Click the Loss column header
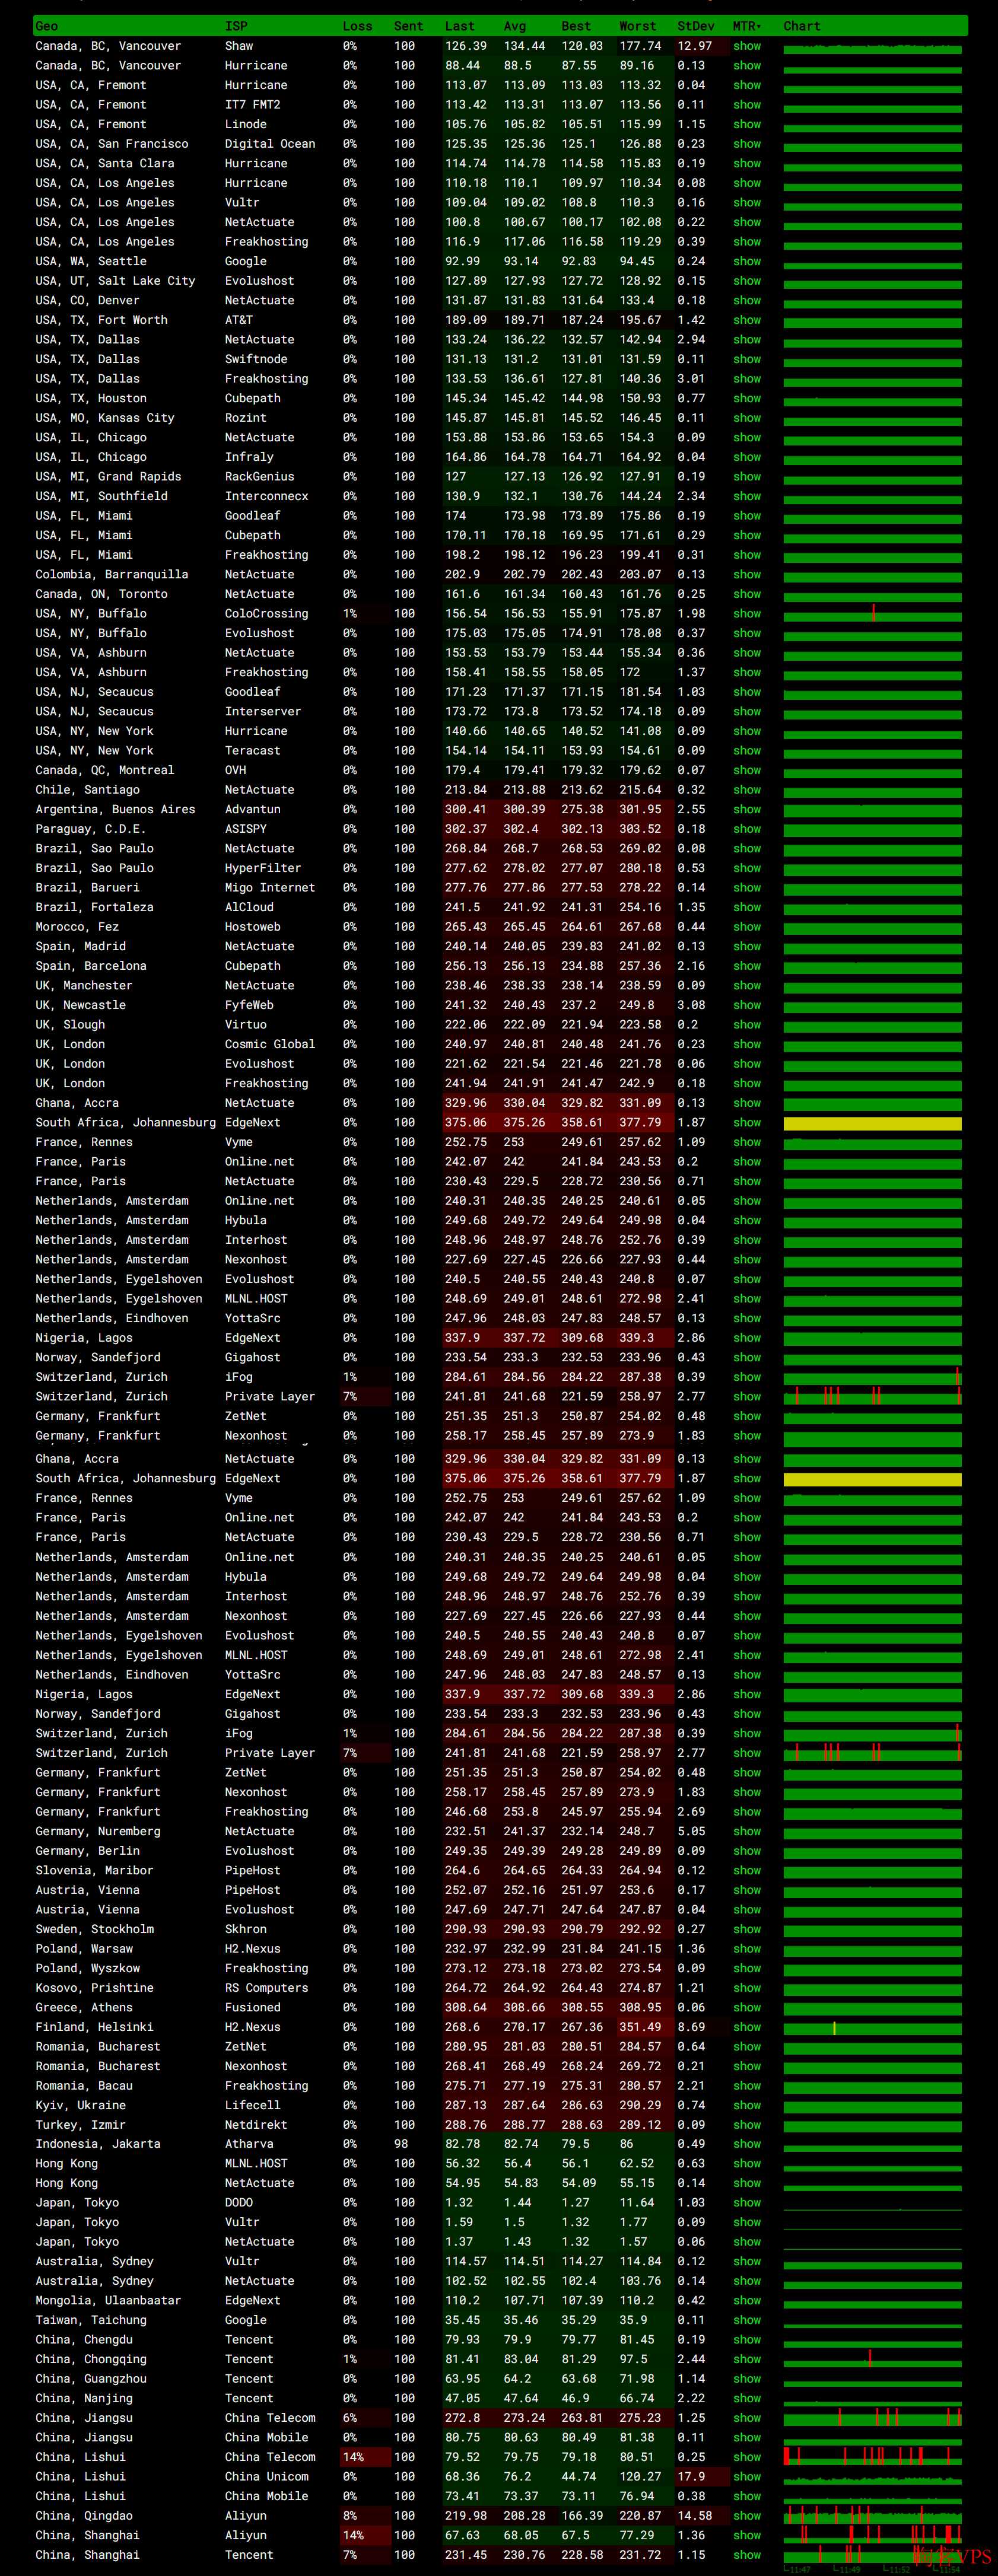 (x=357, y=26)
